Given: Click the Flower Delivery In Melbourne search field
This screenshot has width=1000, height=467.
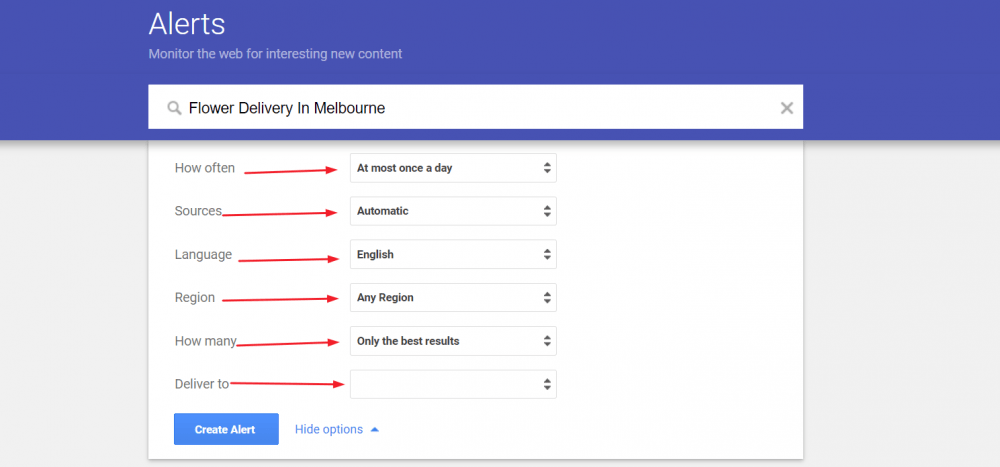Looking at the screenshot, I should pos(475,107).
